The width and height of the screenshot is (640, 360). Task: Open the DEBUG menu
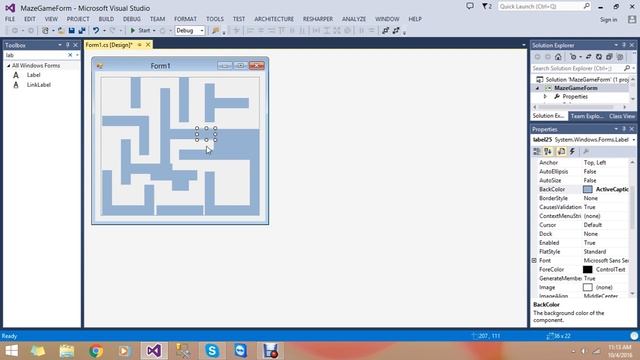click(132, 19)
